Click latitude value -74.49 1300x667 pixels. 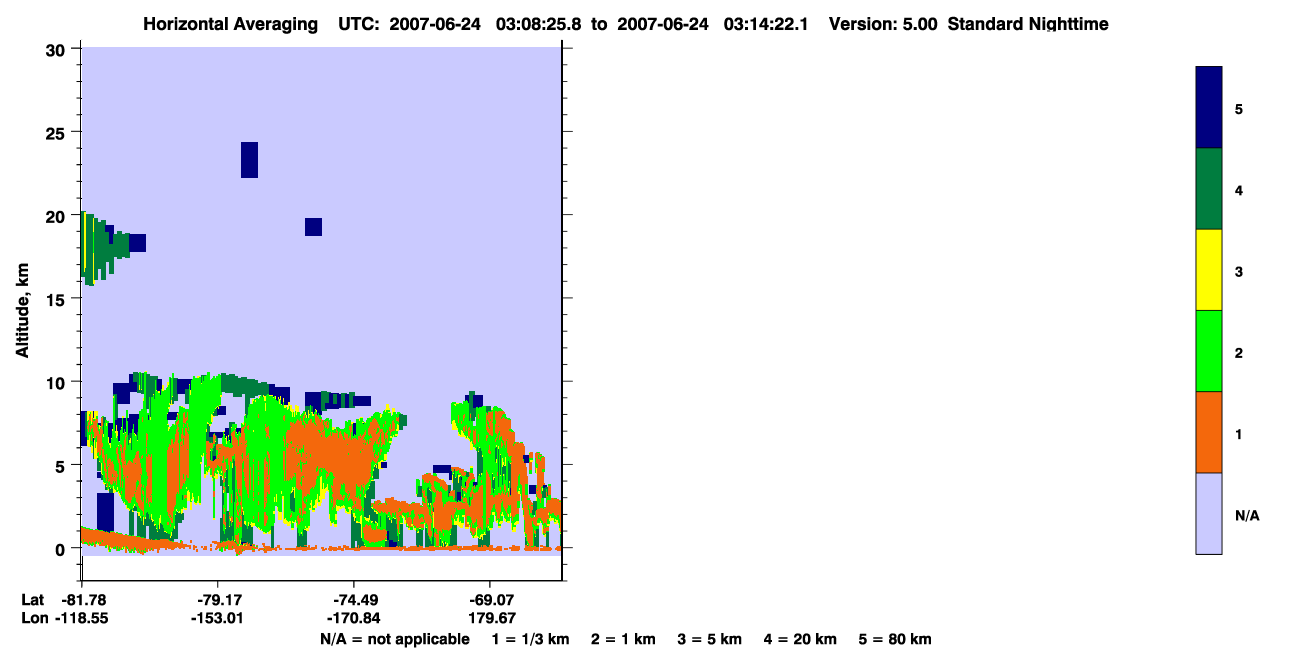click(x=355, y=599)
